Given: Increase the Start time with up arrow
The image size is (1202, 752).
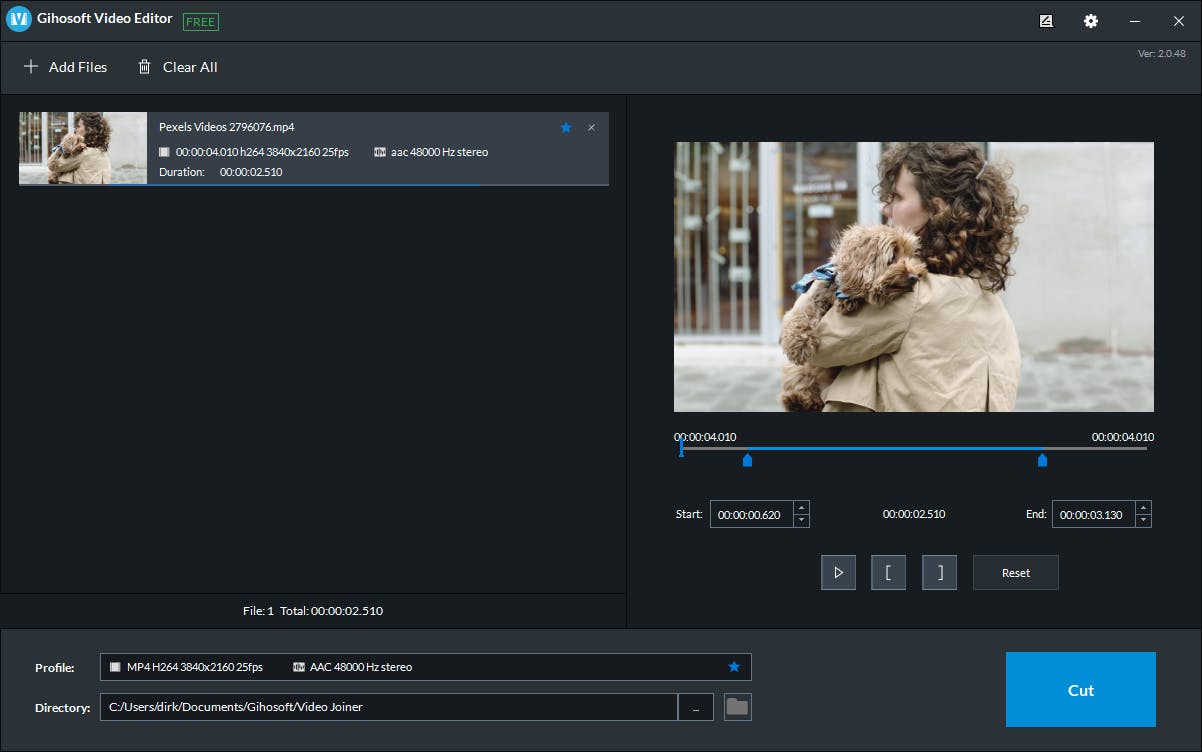Looking at the screenshot, I should click(x=801, y=508).
